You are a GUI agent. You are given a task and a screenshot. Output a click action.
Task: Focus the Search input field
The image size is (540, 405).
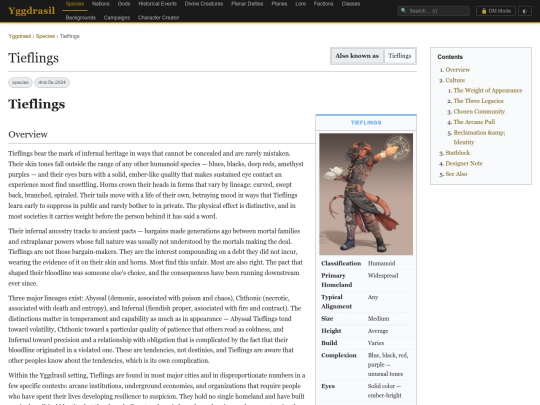click(434, 11)
